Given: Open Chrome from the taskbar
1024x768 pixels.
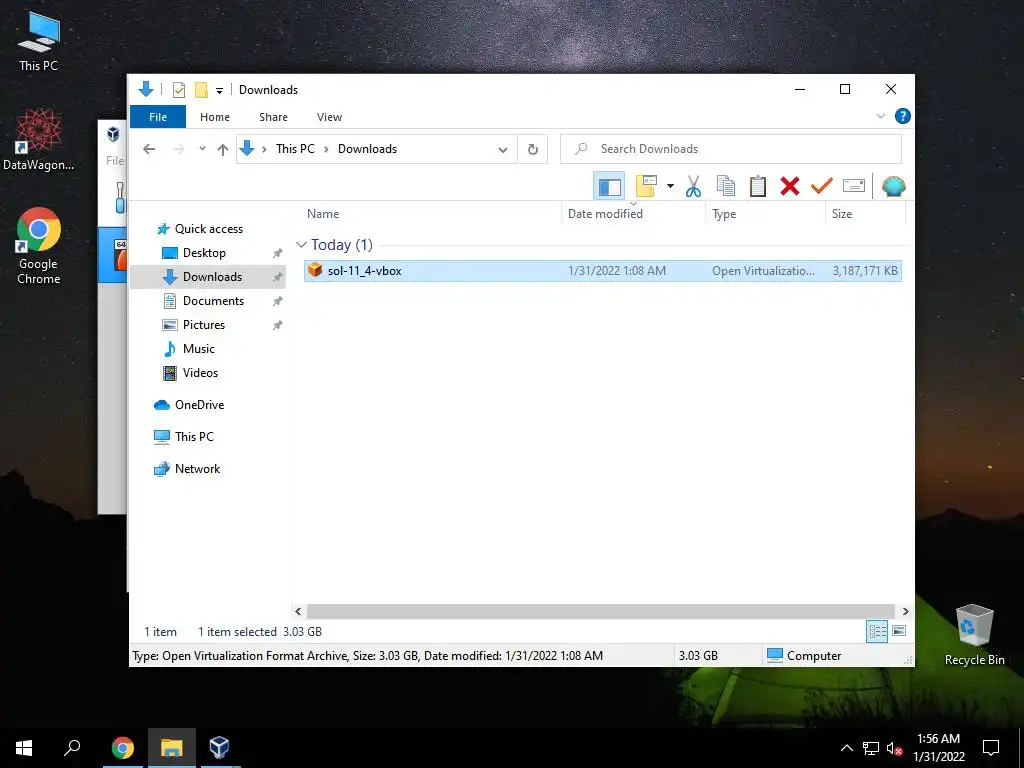Looking at the screenshot, I should click(122, 748).
